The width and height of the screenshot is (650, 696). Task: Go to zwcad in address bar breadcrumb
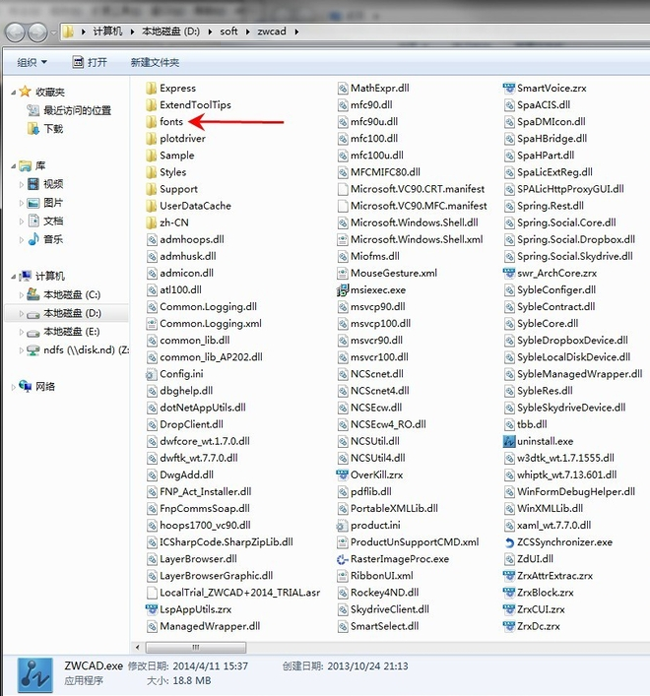(x=272, y=32)
